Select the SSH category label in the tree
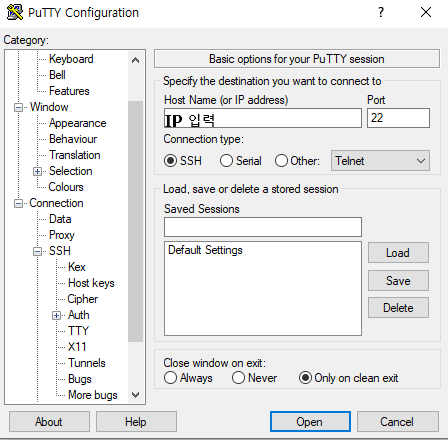448x440 pixels. point(60,251)
